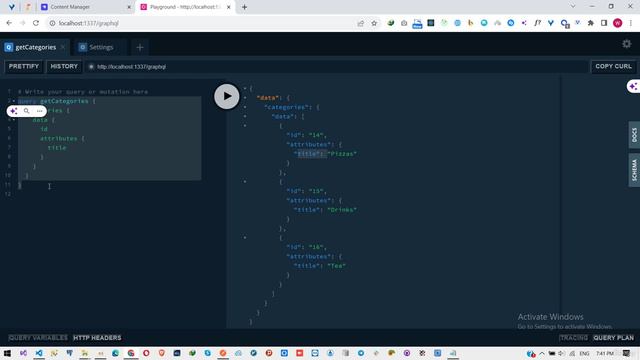The height and width of the screenshot is (360, 640).
Task: Click the PRETTIFY button
Action: tap(24, 67)
